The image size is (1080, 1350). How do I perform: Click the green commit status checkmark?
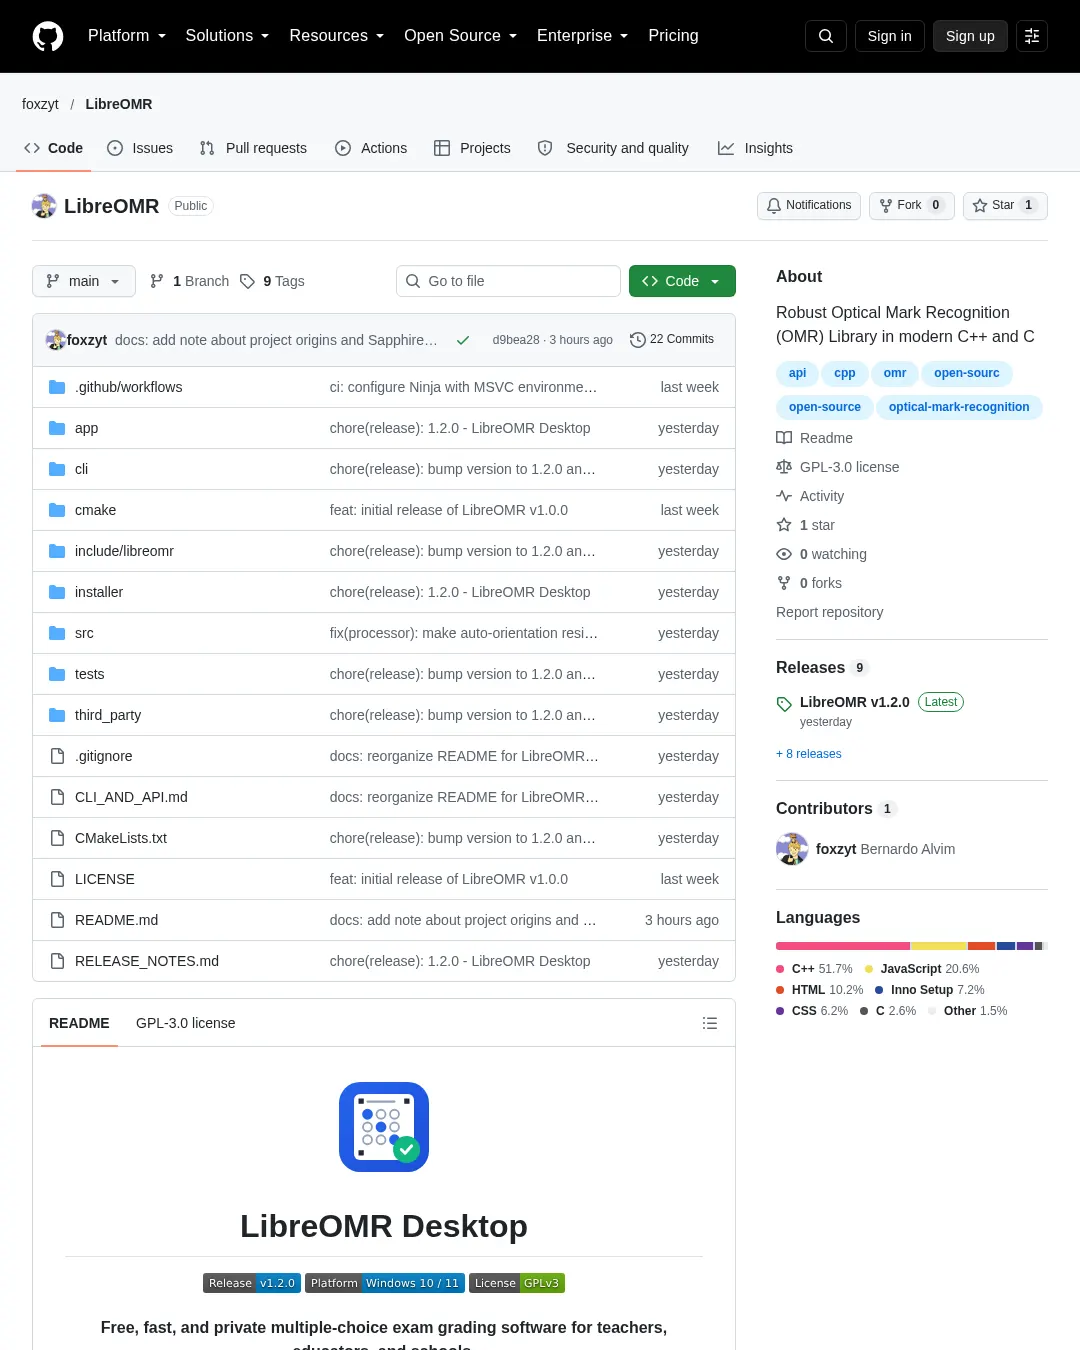click(463, 340)
